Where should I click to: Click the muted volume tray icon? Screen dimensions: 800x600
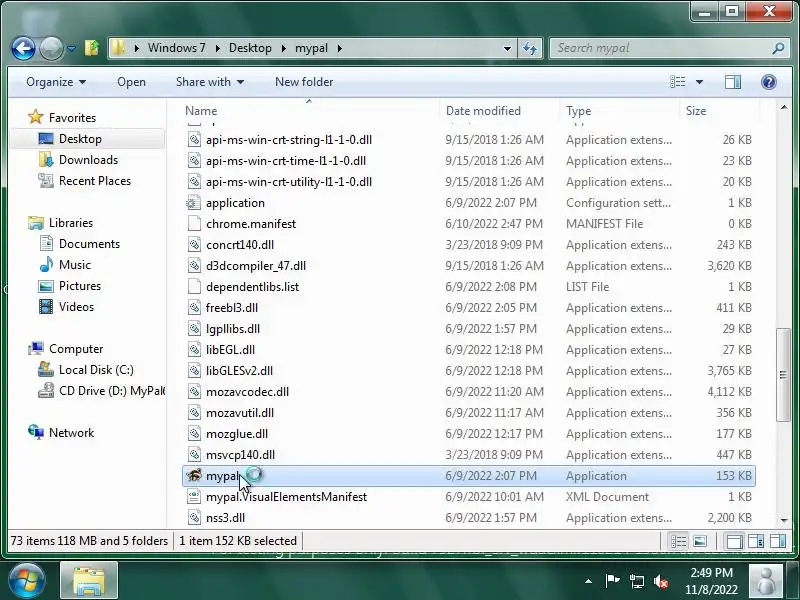click(661, 581)
